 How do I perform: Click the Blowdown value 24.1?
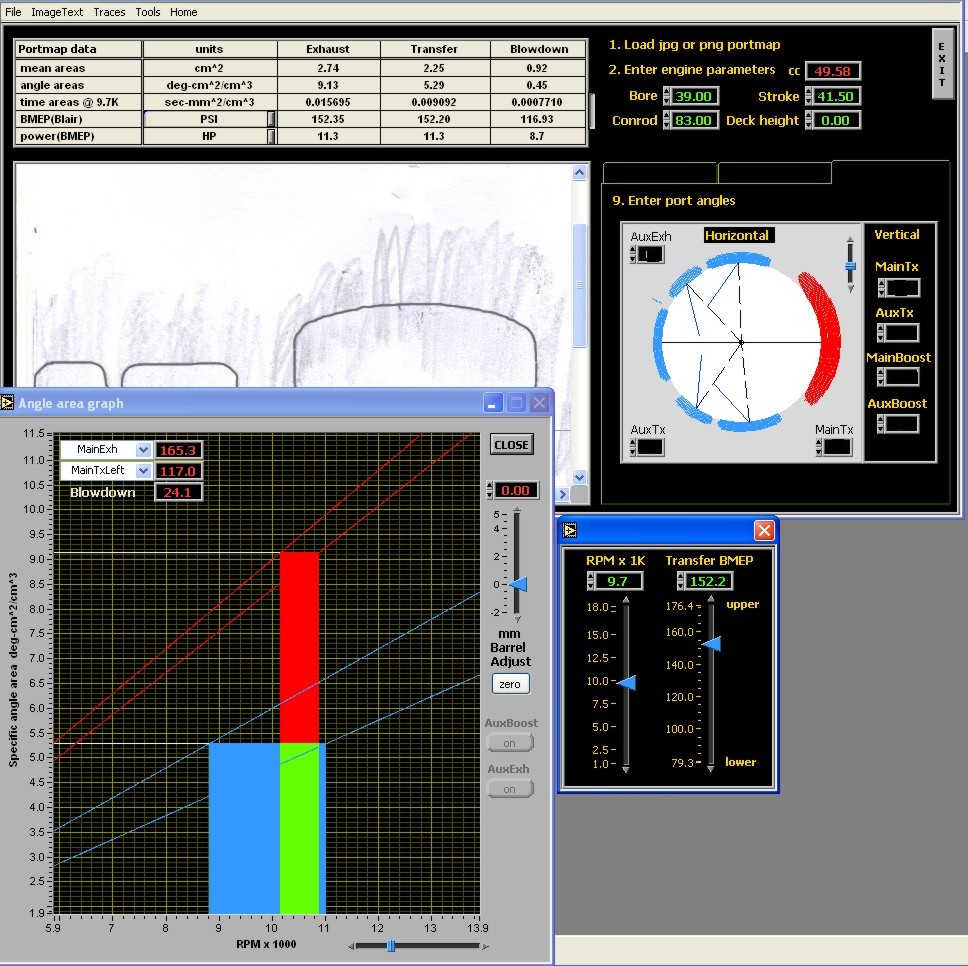pyautogui.click(x=178, y=492)
